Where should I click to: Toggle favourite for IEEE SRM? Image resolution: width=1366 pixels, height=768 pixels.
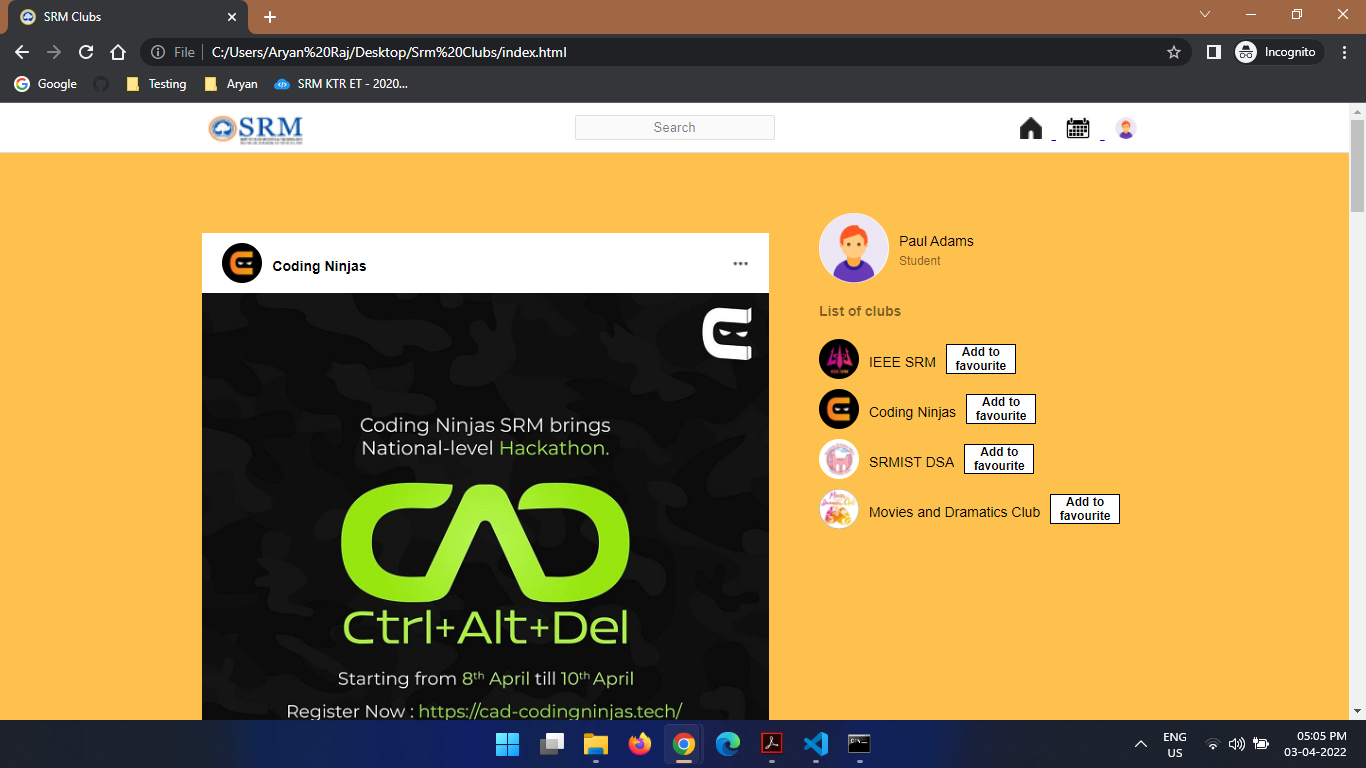[x=980, y=358]
